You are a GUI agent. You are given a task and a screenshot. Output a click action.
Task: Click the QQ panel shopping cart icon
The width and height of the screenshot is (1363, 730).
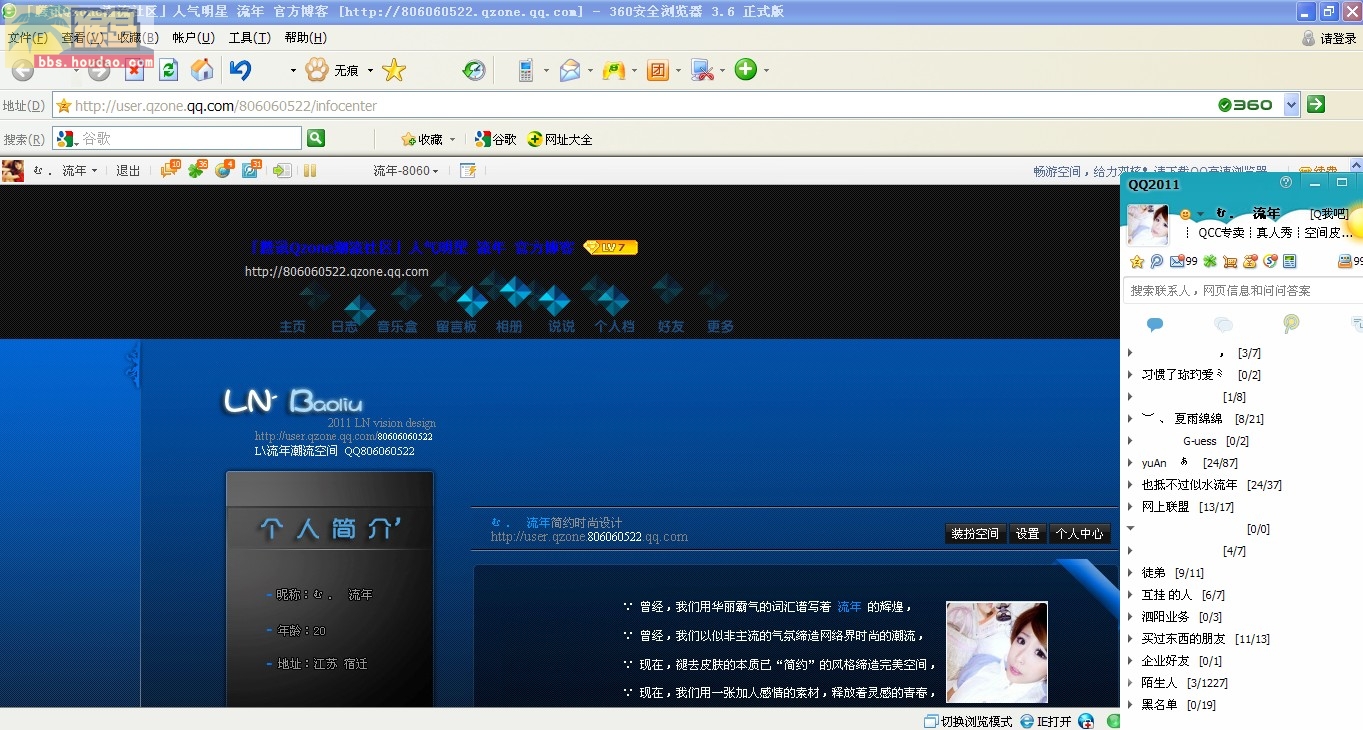pos(1230,261)
